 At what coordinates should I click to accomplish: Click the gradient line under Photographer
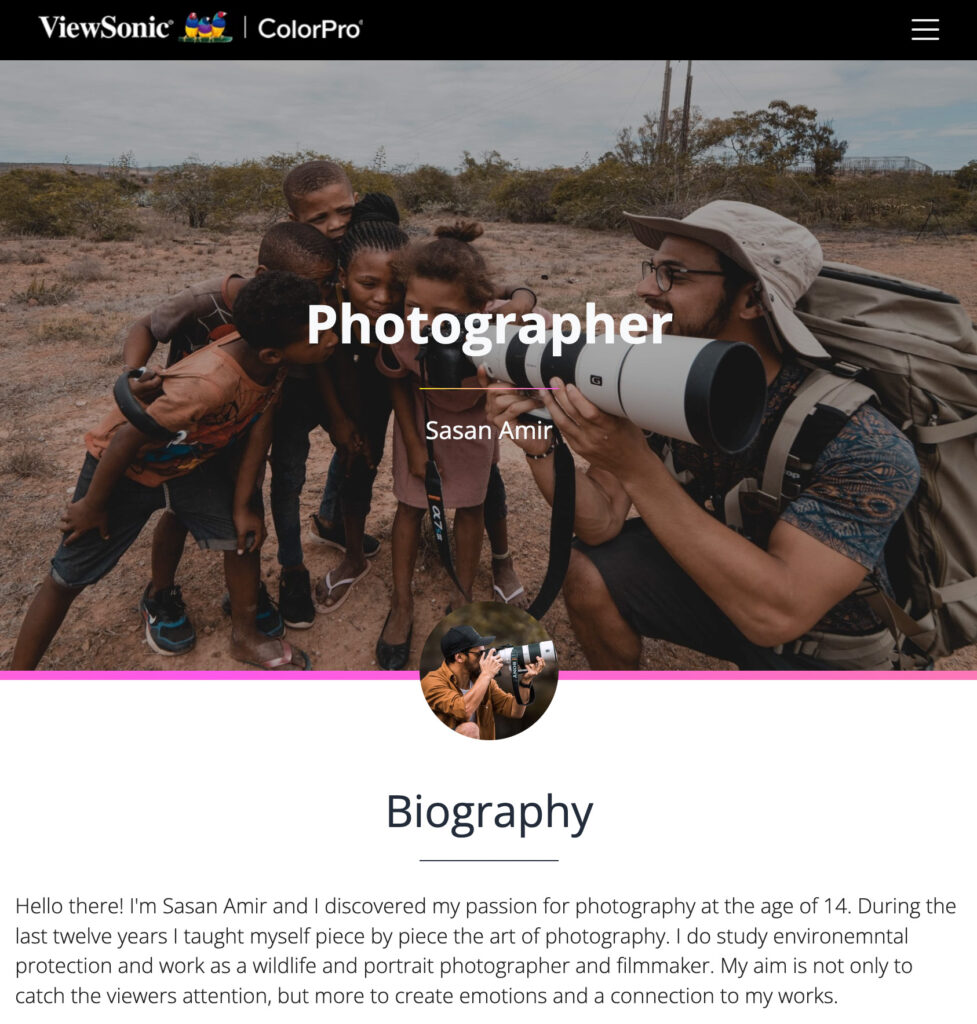pos(488,389)
